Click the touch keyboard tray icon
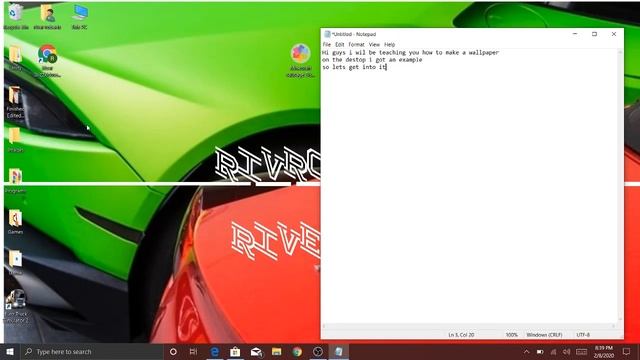 [x=581, y=351]
